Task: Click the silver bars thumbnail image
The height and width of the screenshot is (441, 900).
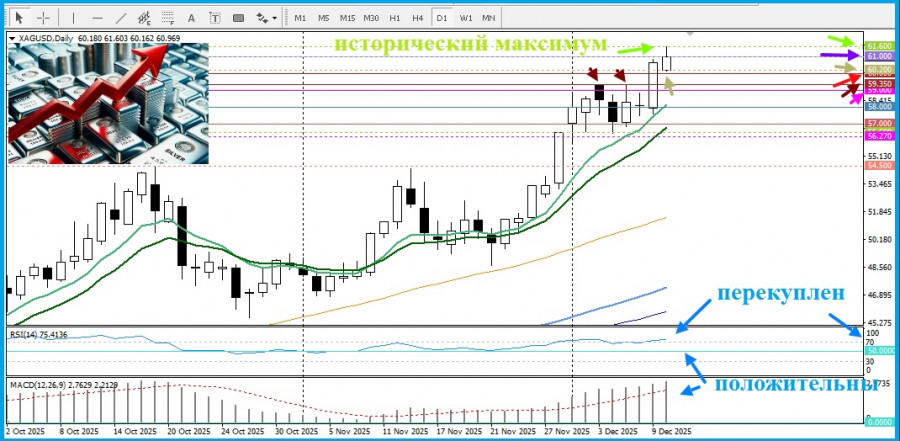Action: 108,103
